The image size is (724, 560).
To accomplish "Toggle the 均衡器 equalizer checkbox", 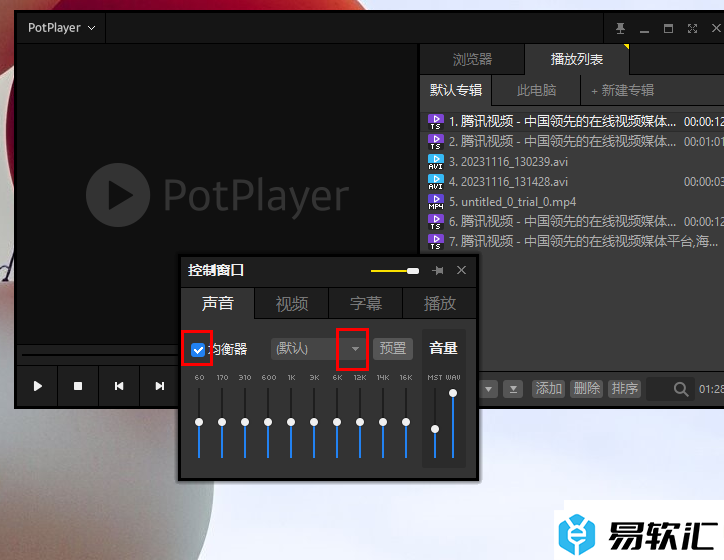I will click(x=198, y=349).
